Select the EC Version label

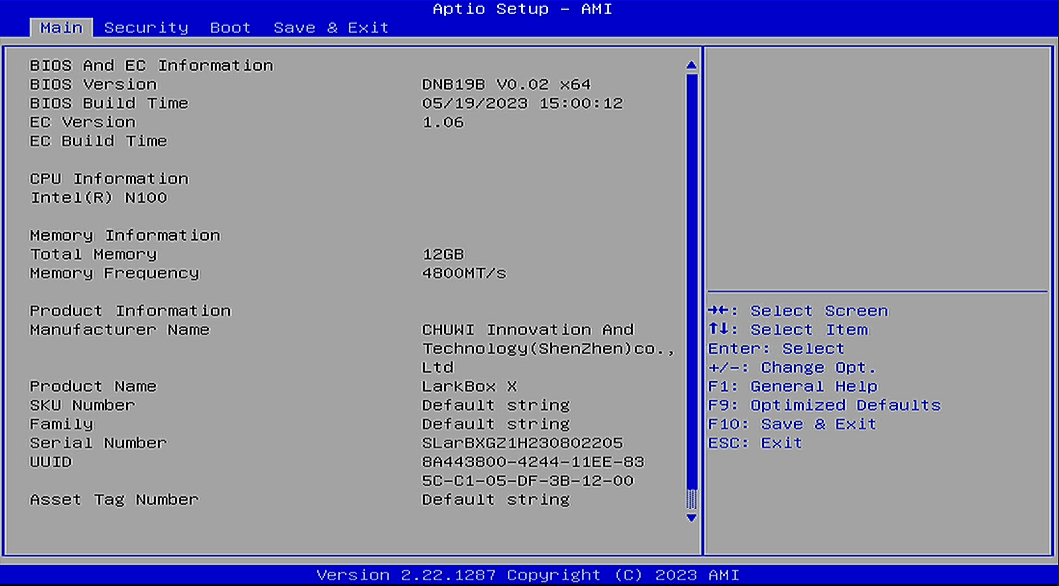pos(82,122)
